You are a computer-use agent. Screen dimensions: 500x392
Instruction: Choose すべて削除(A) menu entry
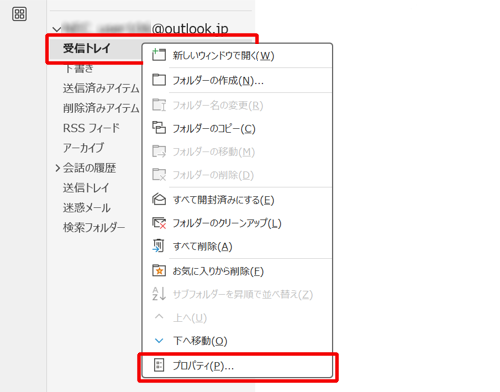point(237,246)
